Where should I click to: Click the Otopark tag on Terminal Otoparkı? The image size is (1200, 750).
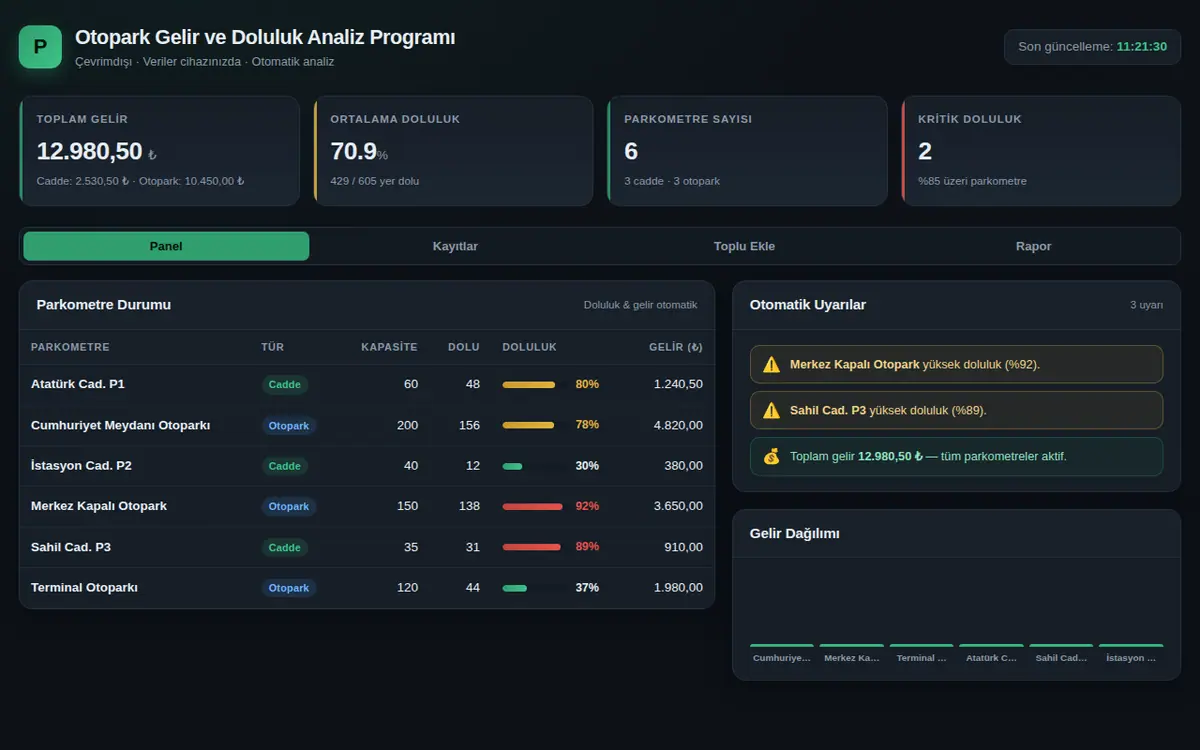pos(289,588)
